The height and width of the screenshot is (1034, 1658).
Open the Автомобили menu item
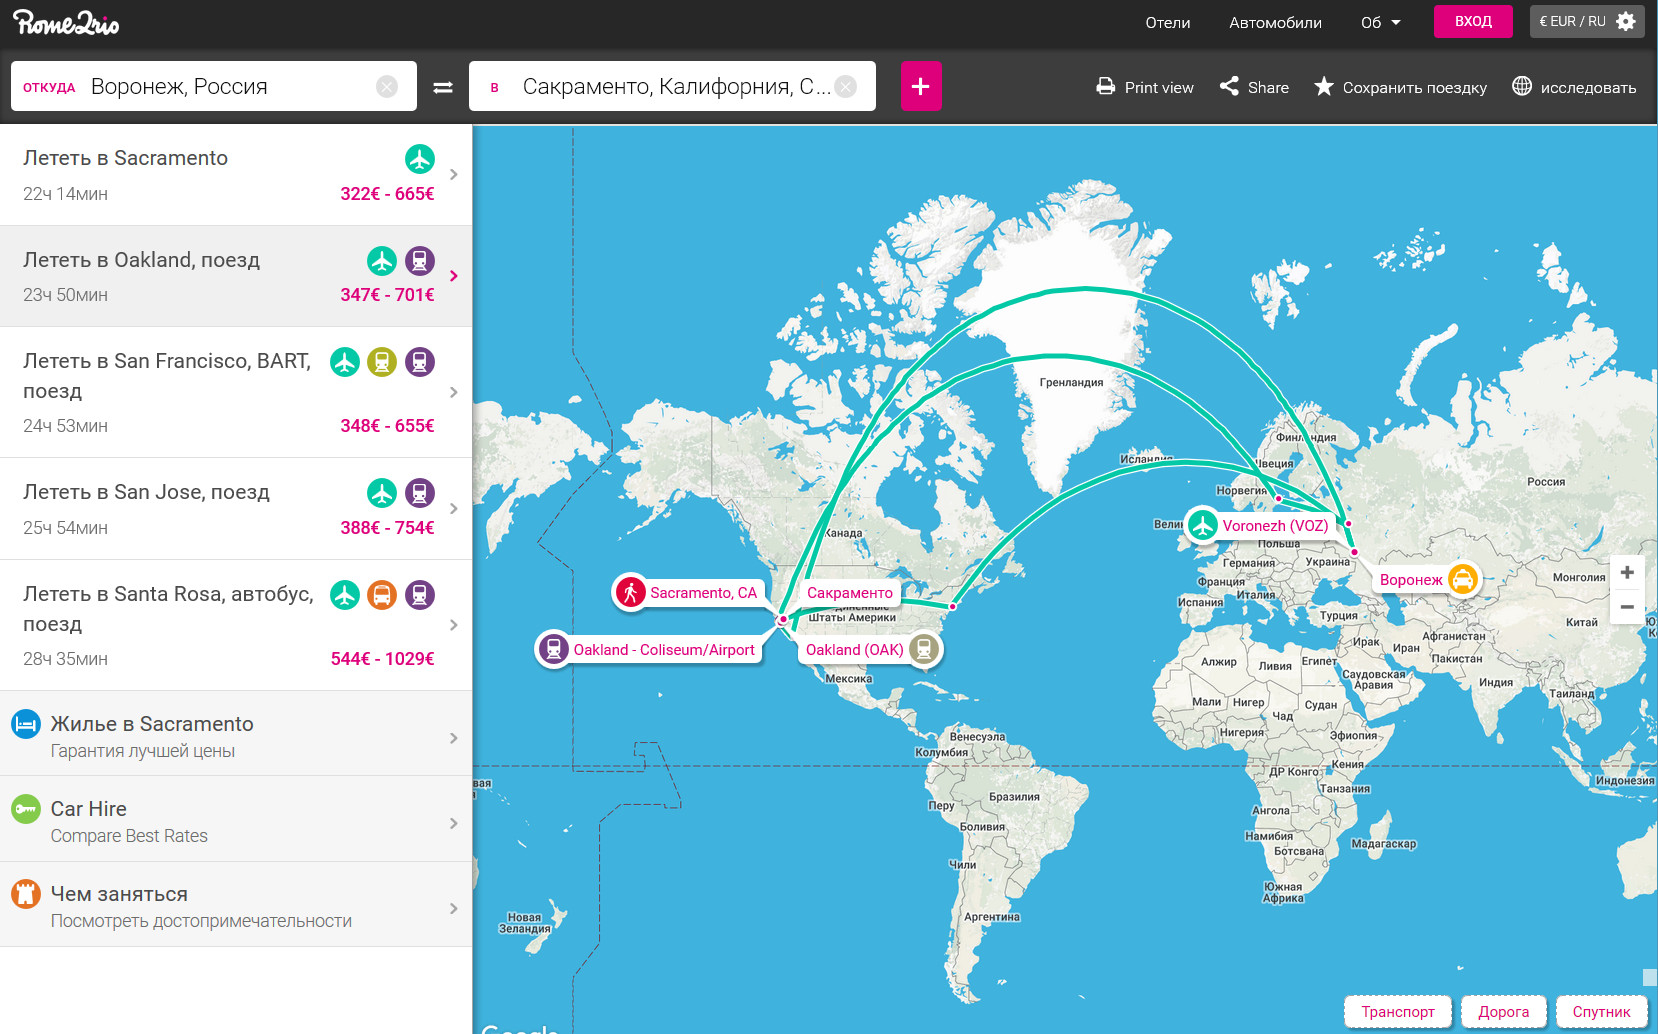1275,22
